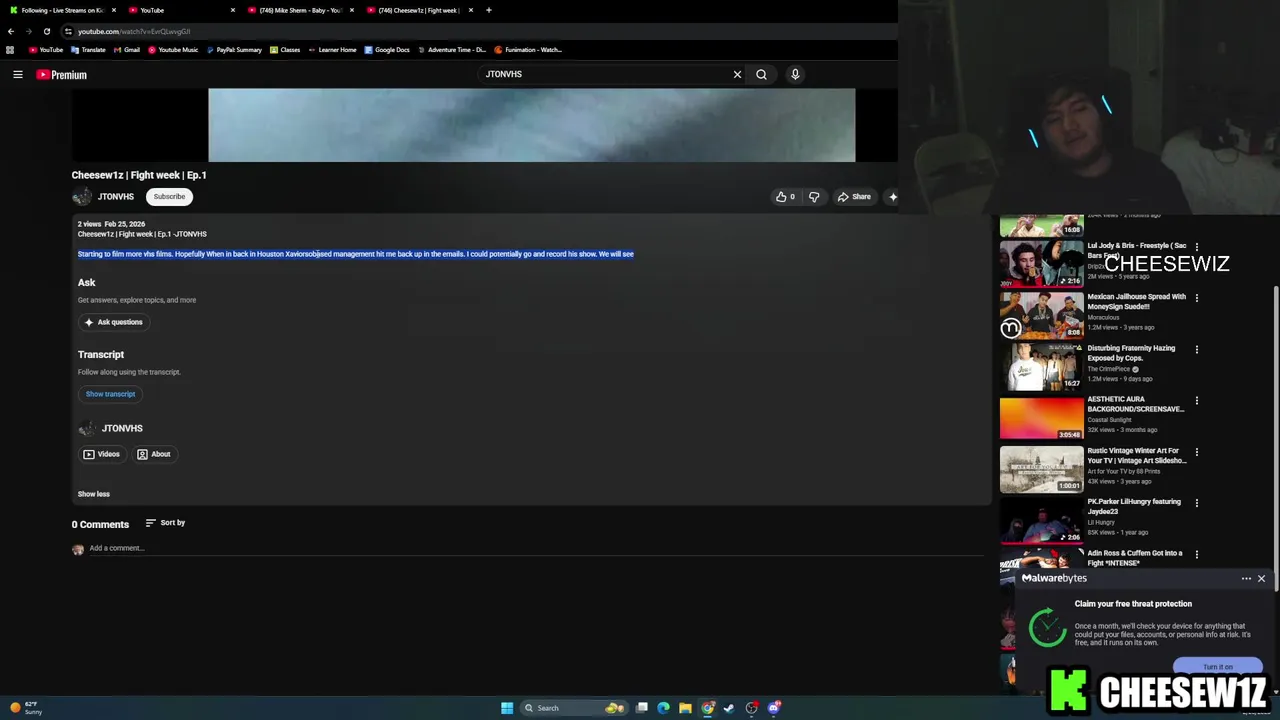Collapse description with Show less
The height and width of the screenshot is (720, 1280).
click(94, 494)
